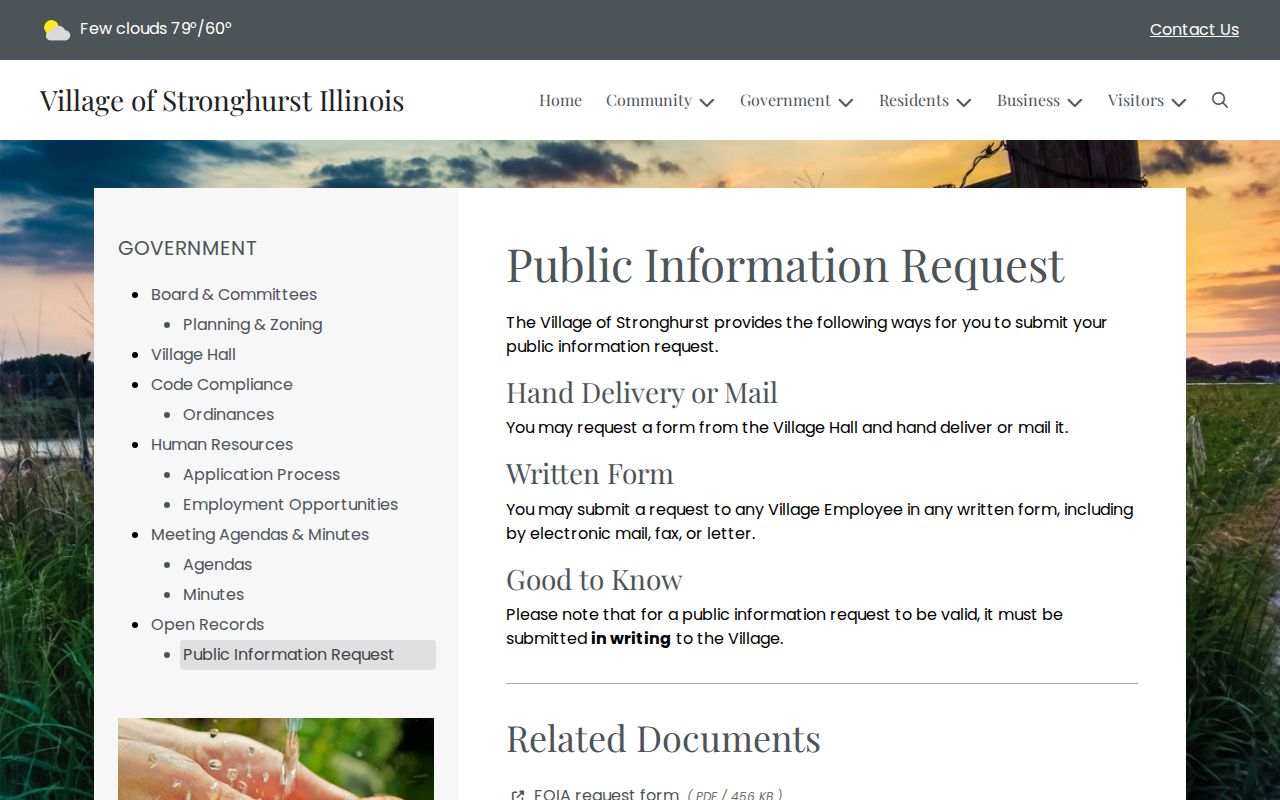This screenshot has height=800, width=1280.
Task: Click the hands with water thumbnail image
Action: 276,759
